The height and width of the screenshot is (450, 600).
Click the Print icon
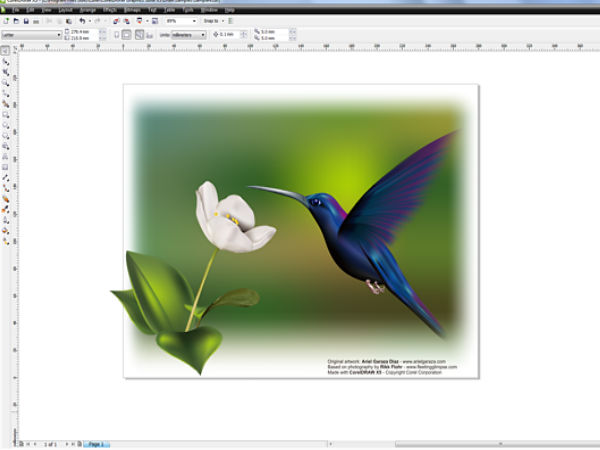coord(36,21)
